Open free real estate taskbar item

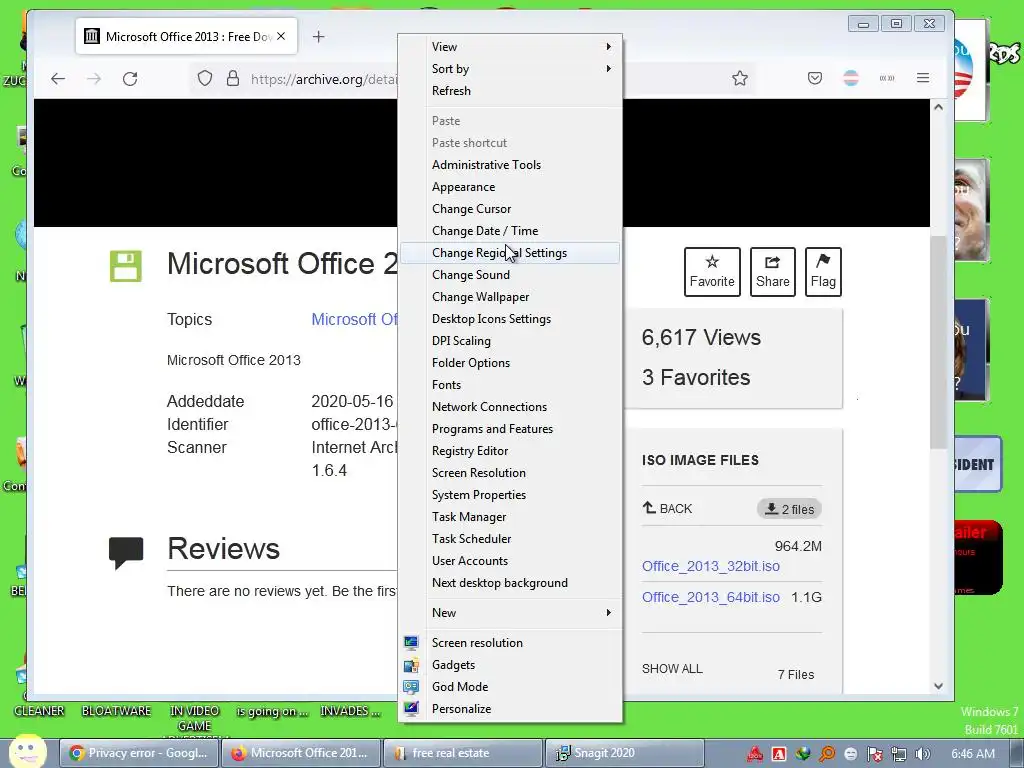(x=462, y=753)
